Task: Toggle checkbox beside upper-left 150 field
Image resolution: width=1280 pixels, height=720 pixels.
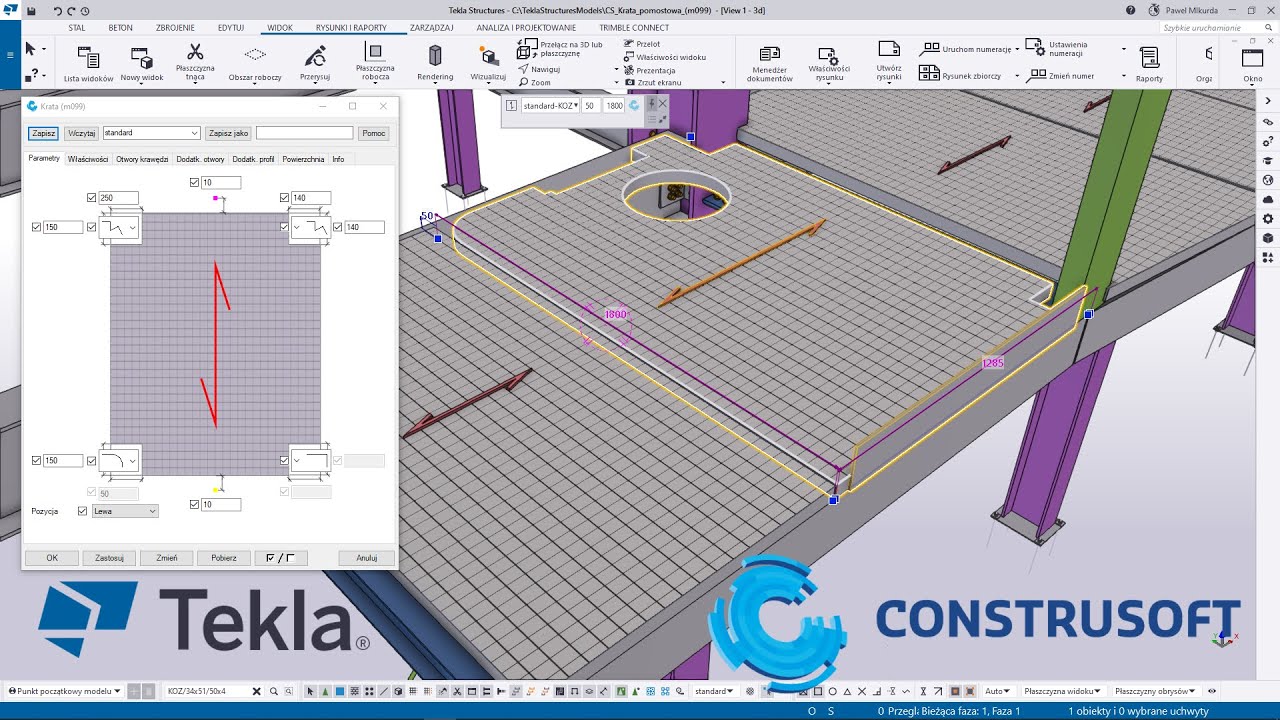Action: coord(36,227)
